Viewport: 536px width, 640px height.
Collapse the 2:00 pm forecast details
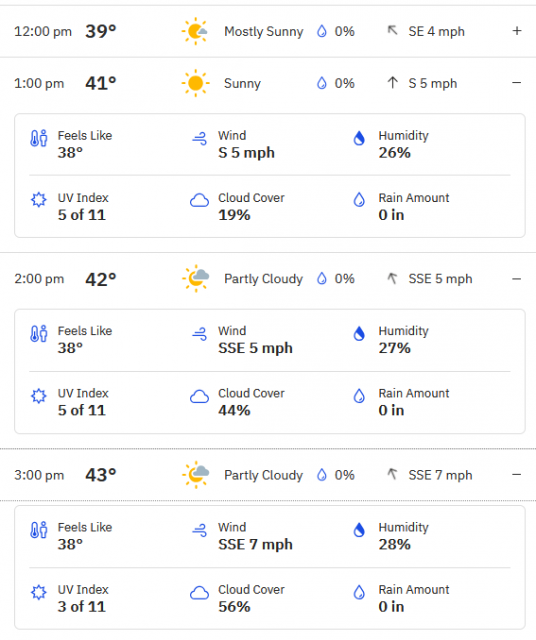coord(517,279)
